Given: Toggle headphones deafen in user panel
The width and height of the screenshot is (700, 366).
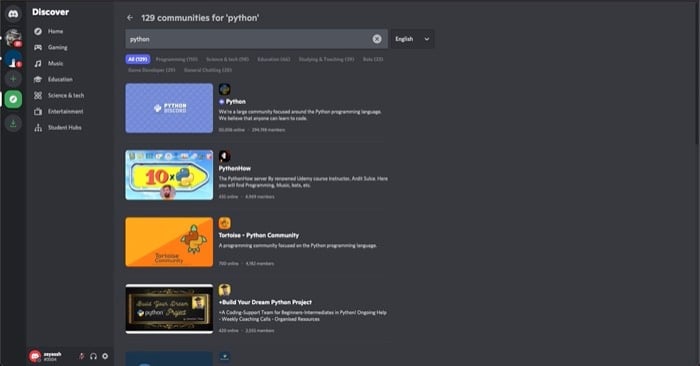Looking at the screenshot, I should (93, 356).
